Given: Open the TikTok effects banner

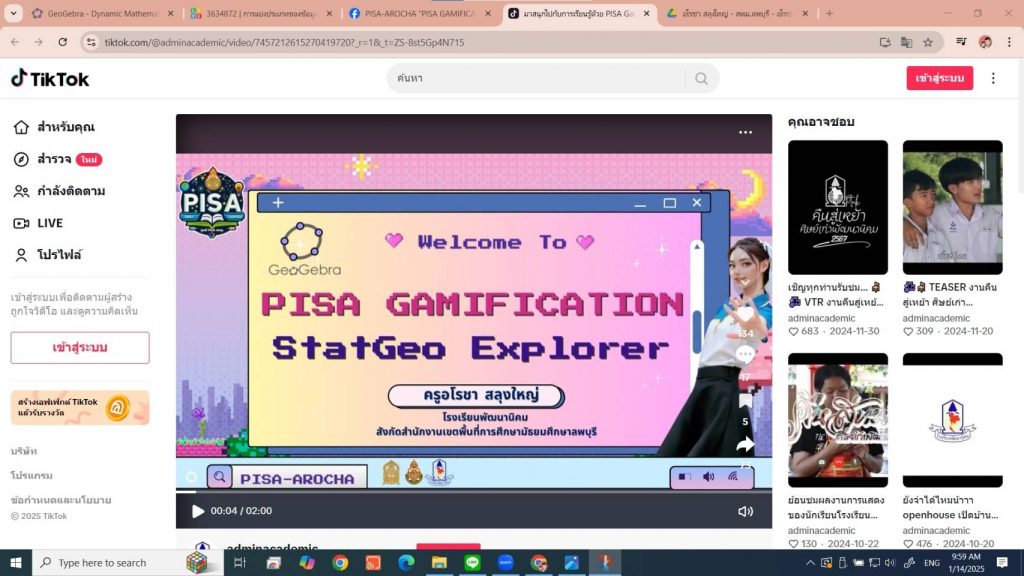Looking at the screenshot, I should (80, 408).
